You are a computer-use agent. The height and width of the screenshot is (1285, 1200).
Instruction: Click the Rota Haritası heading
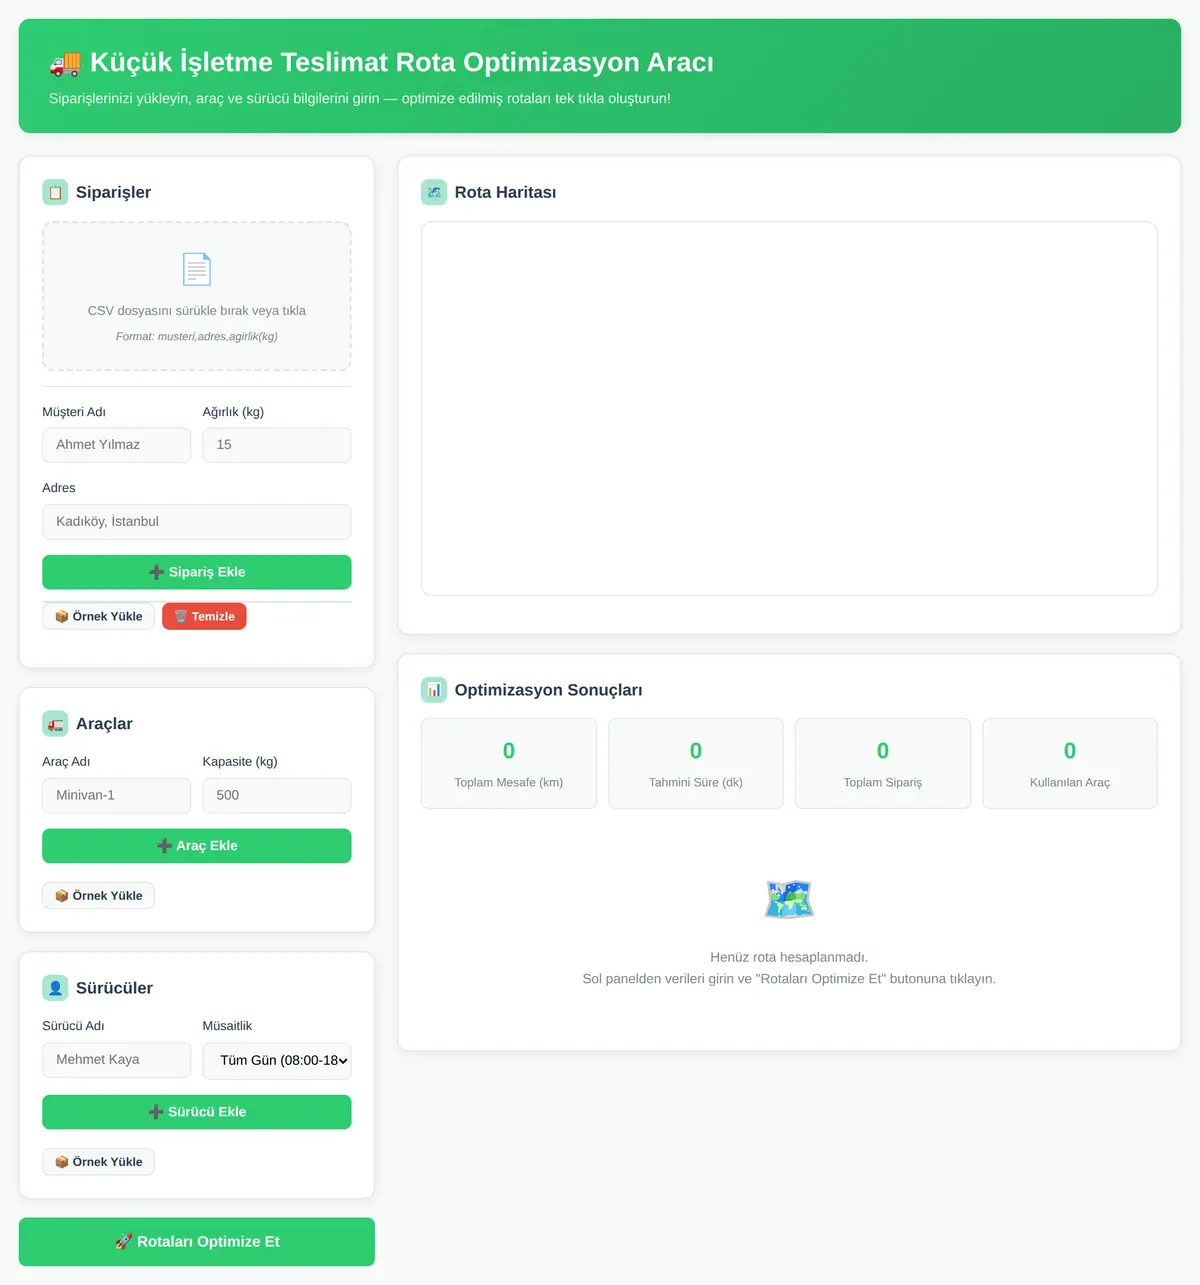[x=505, y=192]
